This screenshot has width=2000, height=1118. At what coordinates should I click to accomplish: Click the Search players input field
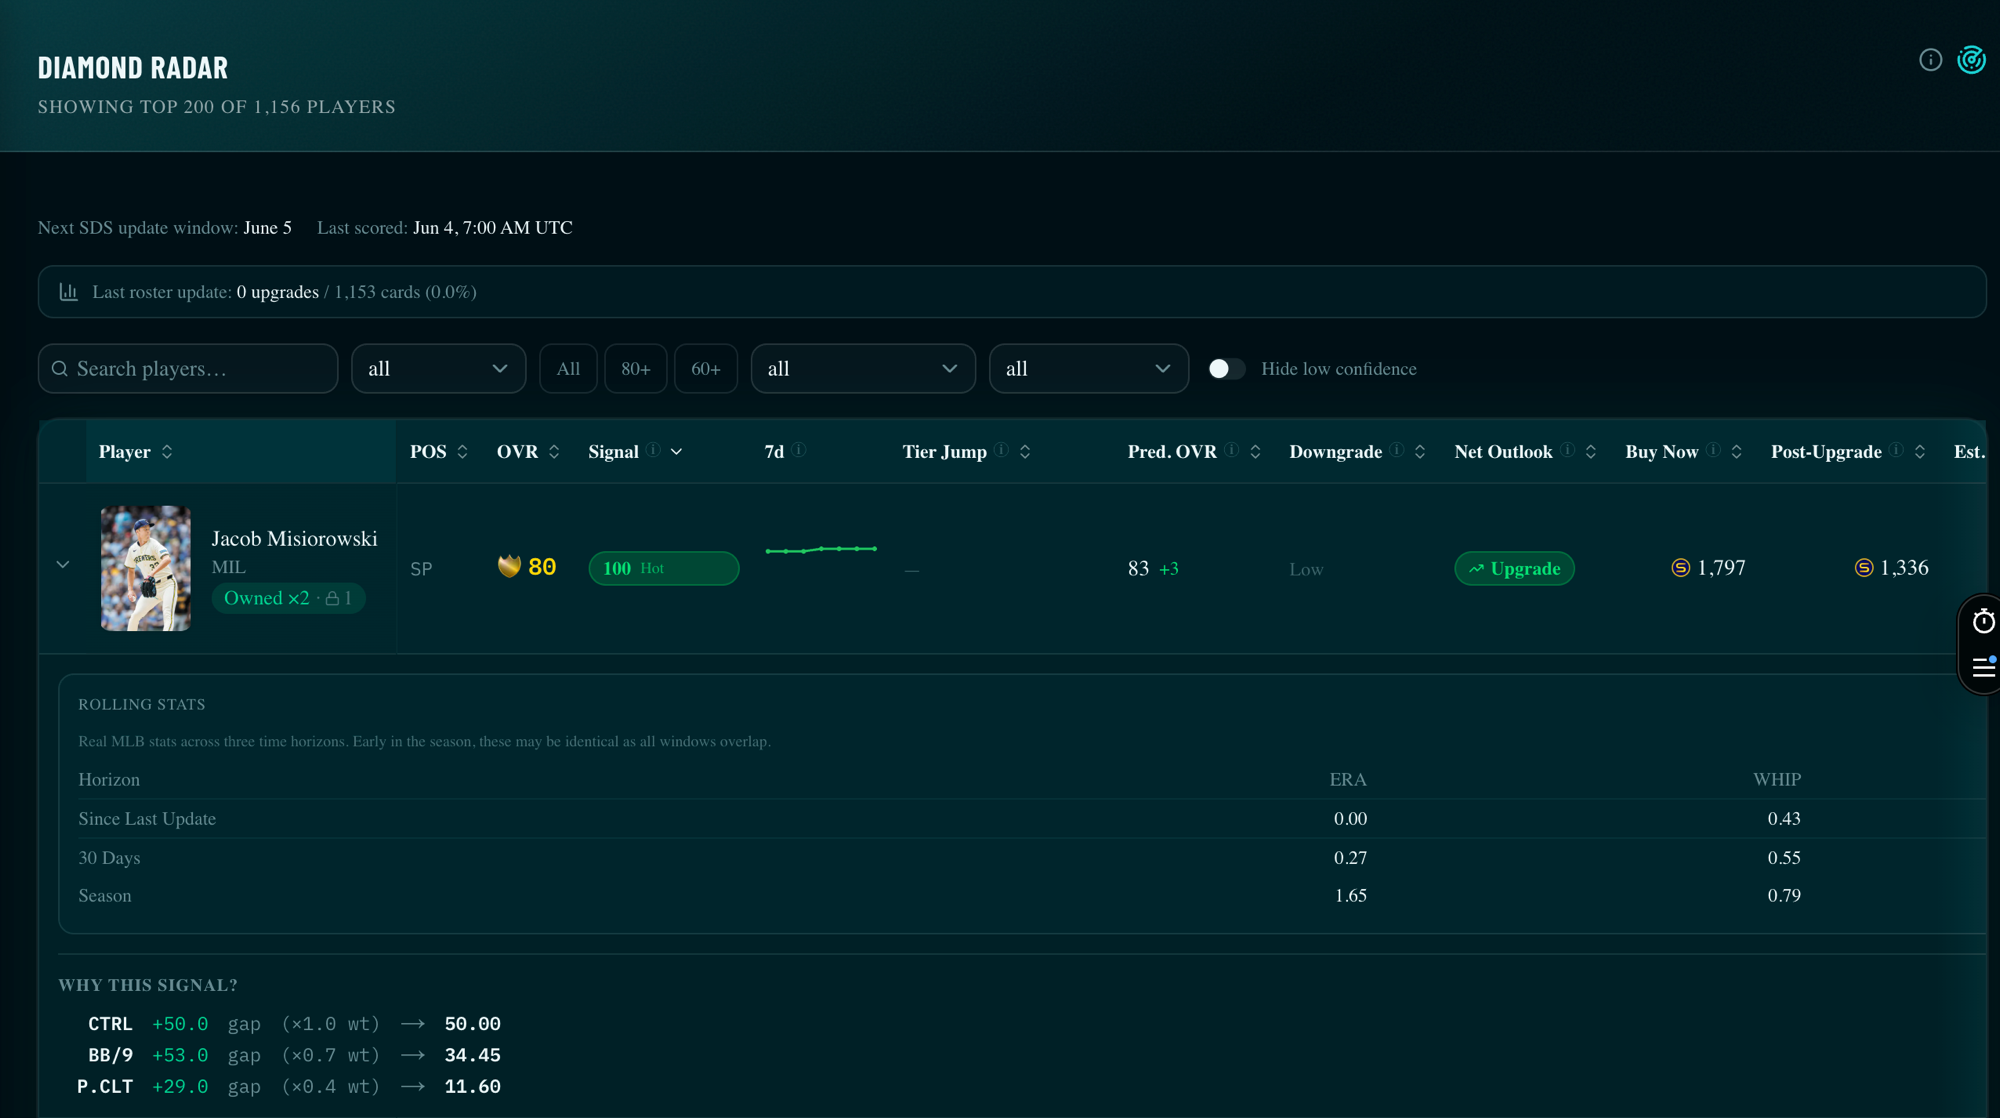pos(188,369)
